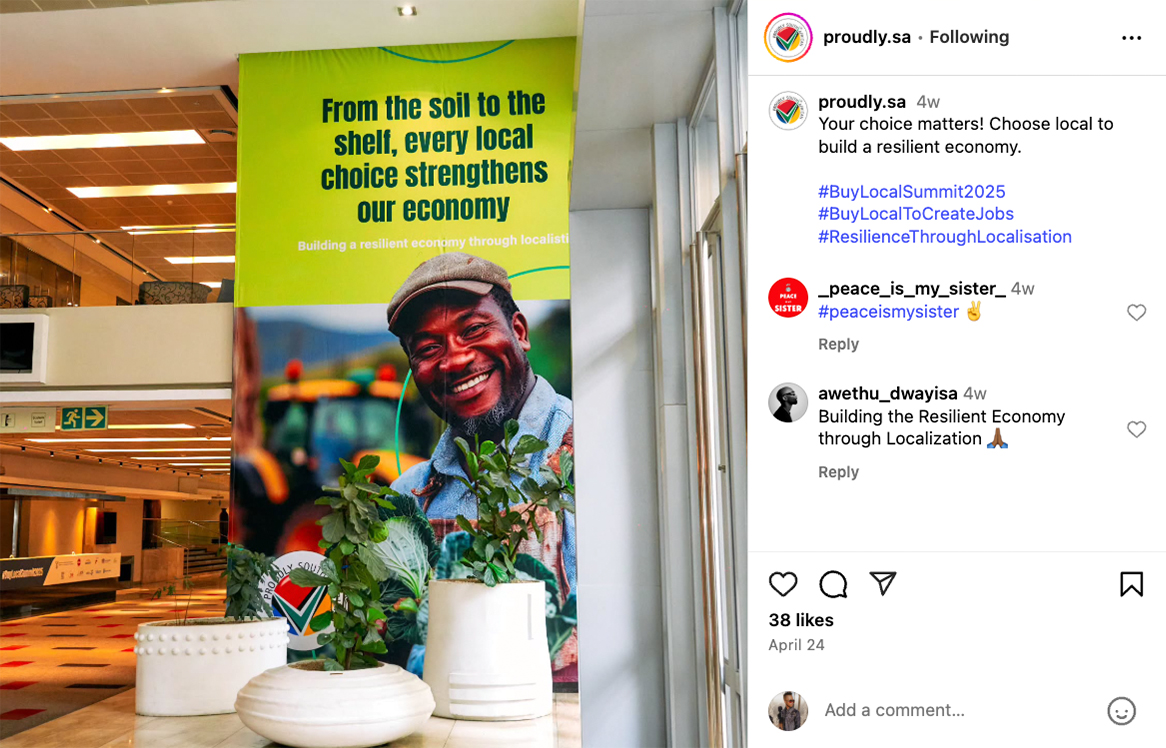The height and width of the screenshot is (748, 1166).
Task: Save post with bookmark icon
Action: 1131,584
